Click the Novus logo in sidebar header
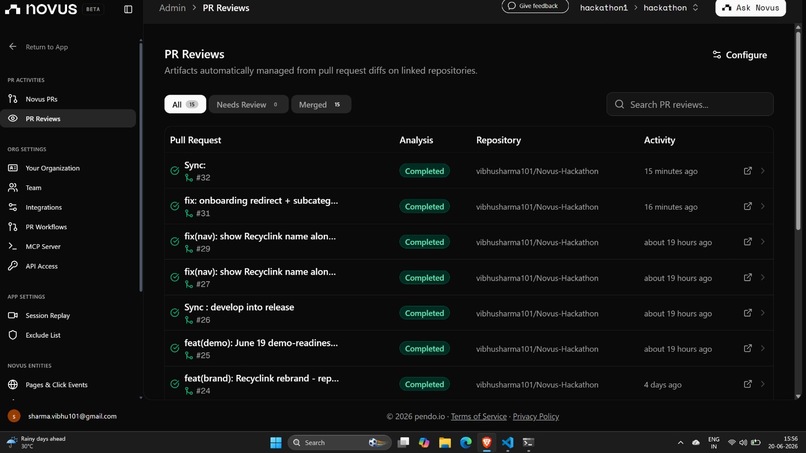Screen dimensions: 806x453 (41, 9)
